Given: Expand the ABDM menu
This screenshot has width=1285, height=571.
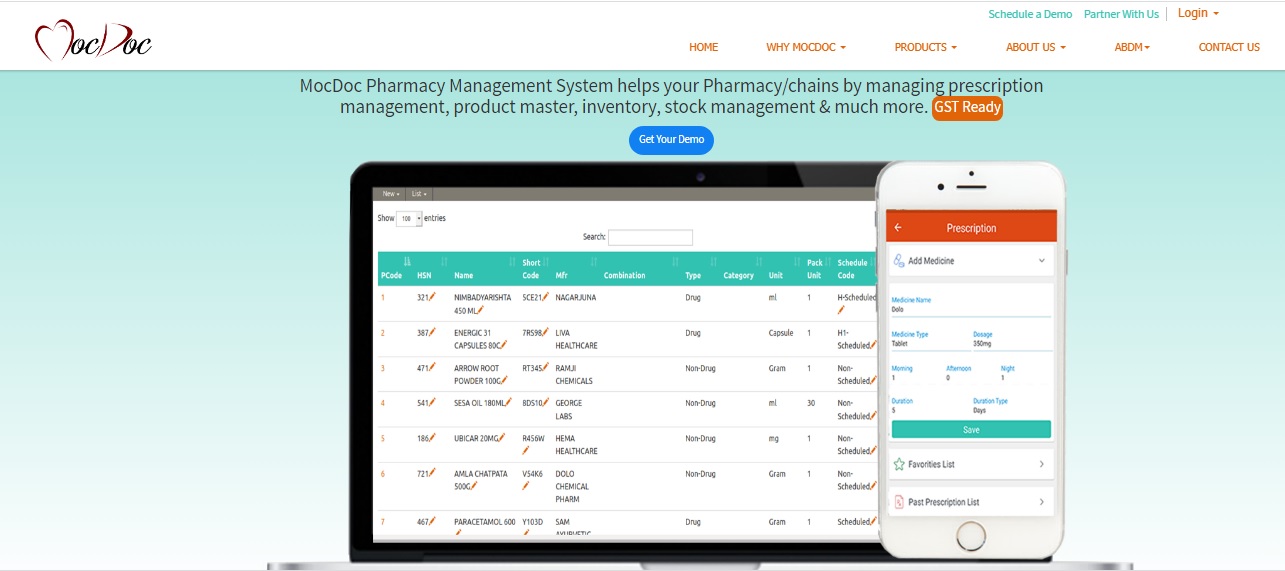Looking at the screenshot, I should [x=1132, y=47].
